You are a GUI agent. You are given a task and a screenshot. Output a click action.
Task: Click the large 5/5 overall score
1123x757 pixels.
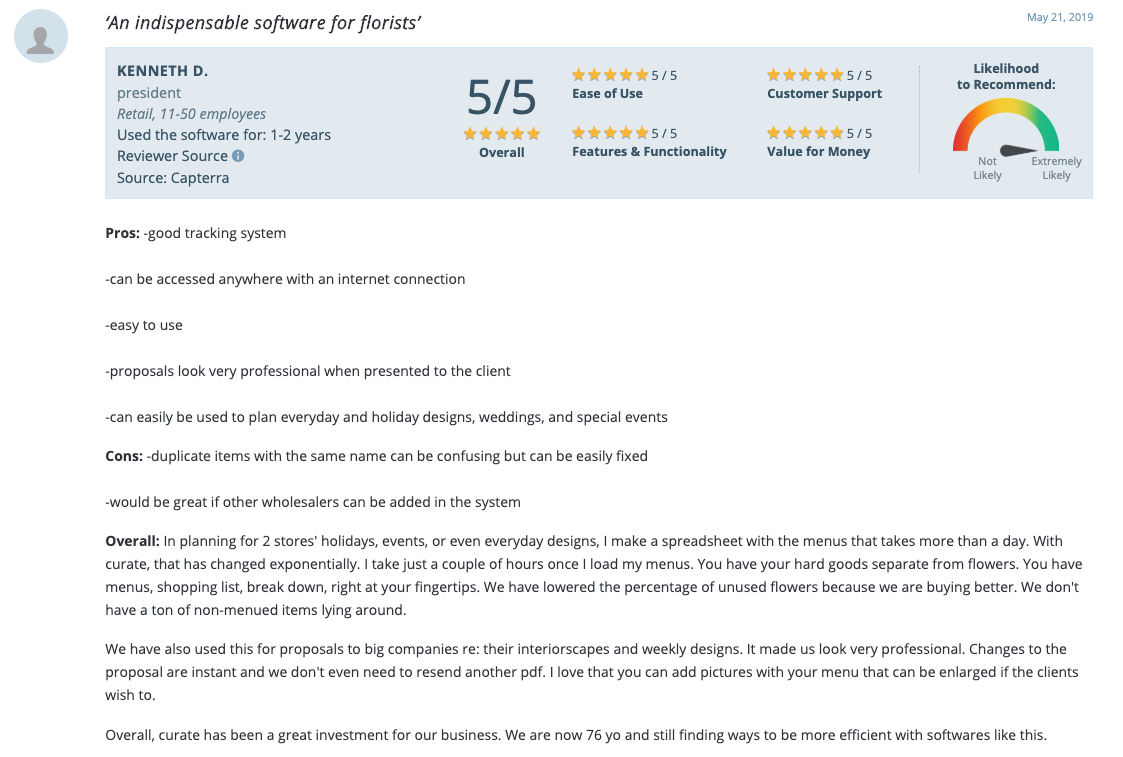(502, 97)
